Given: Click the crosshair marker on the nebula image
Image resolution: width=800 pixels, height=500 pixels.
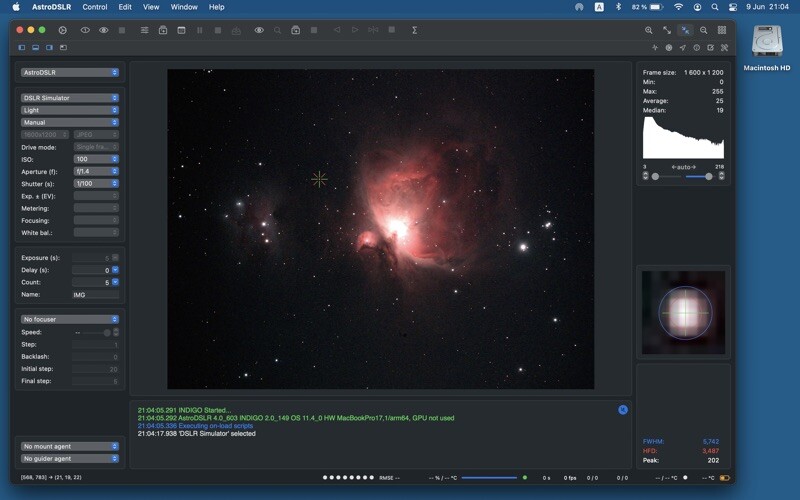Looking at the screenshot, I should click(x=319, y=179).
